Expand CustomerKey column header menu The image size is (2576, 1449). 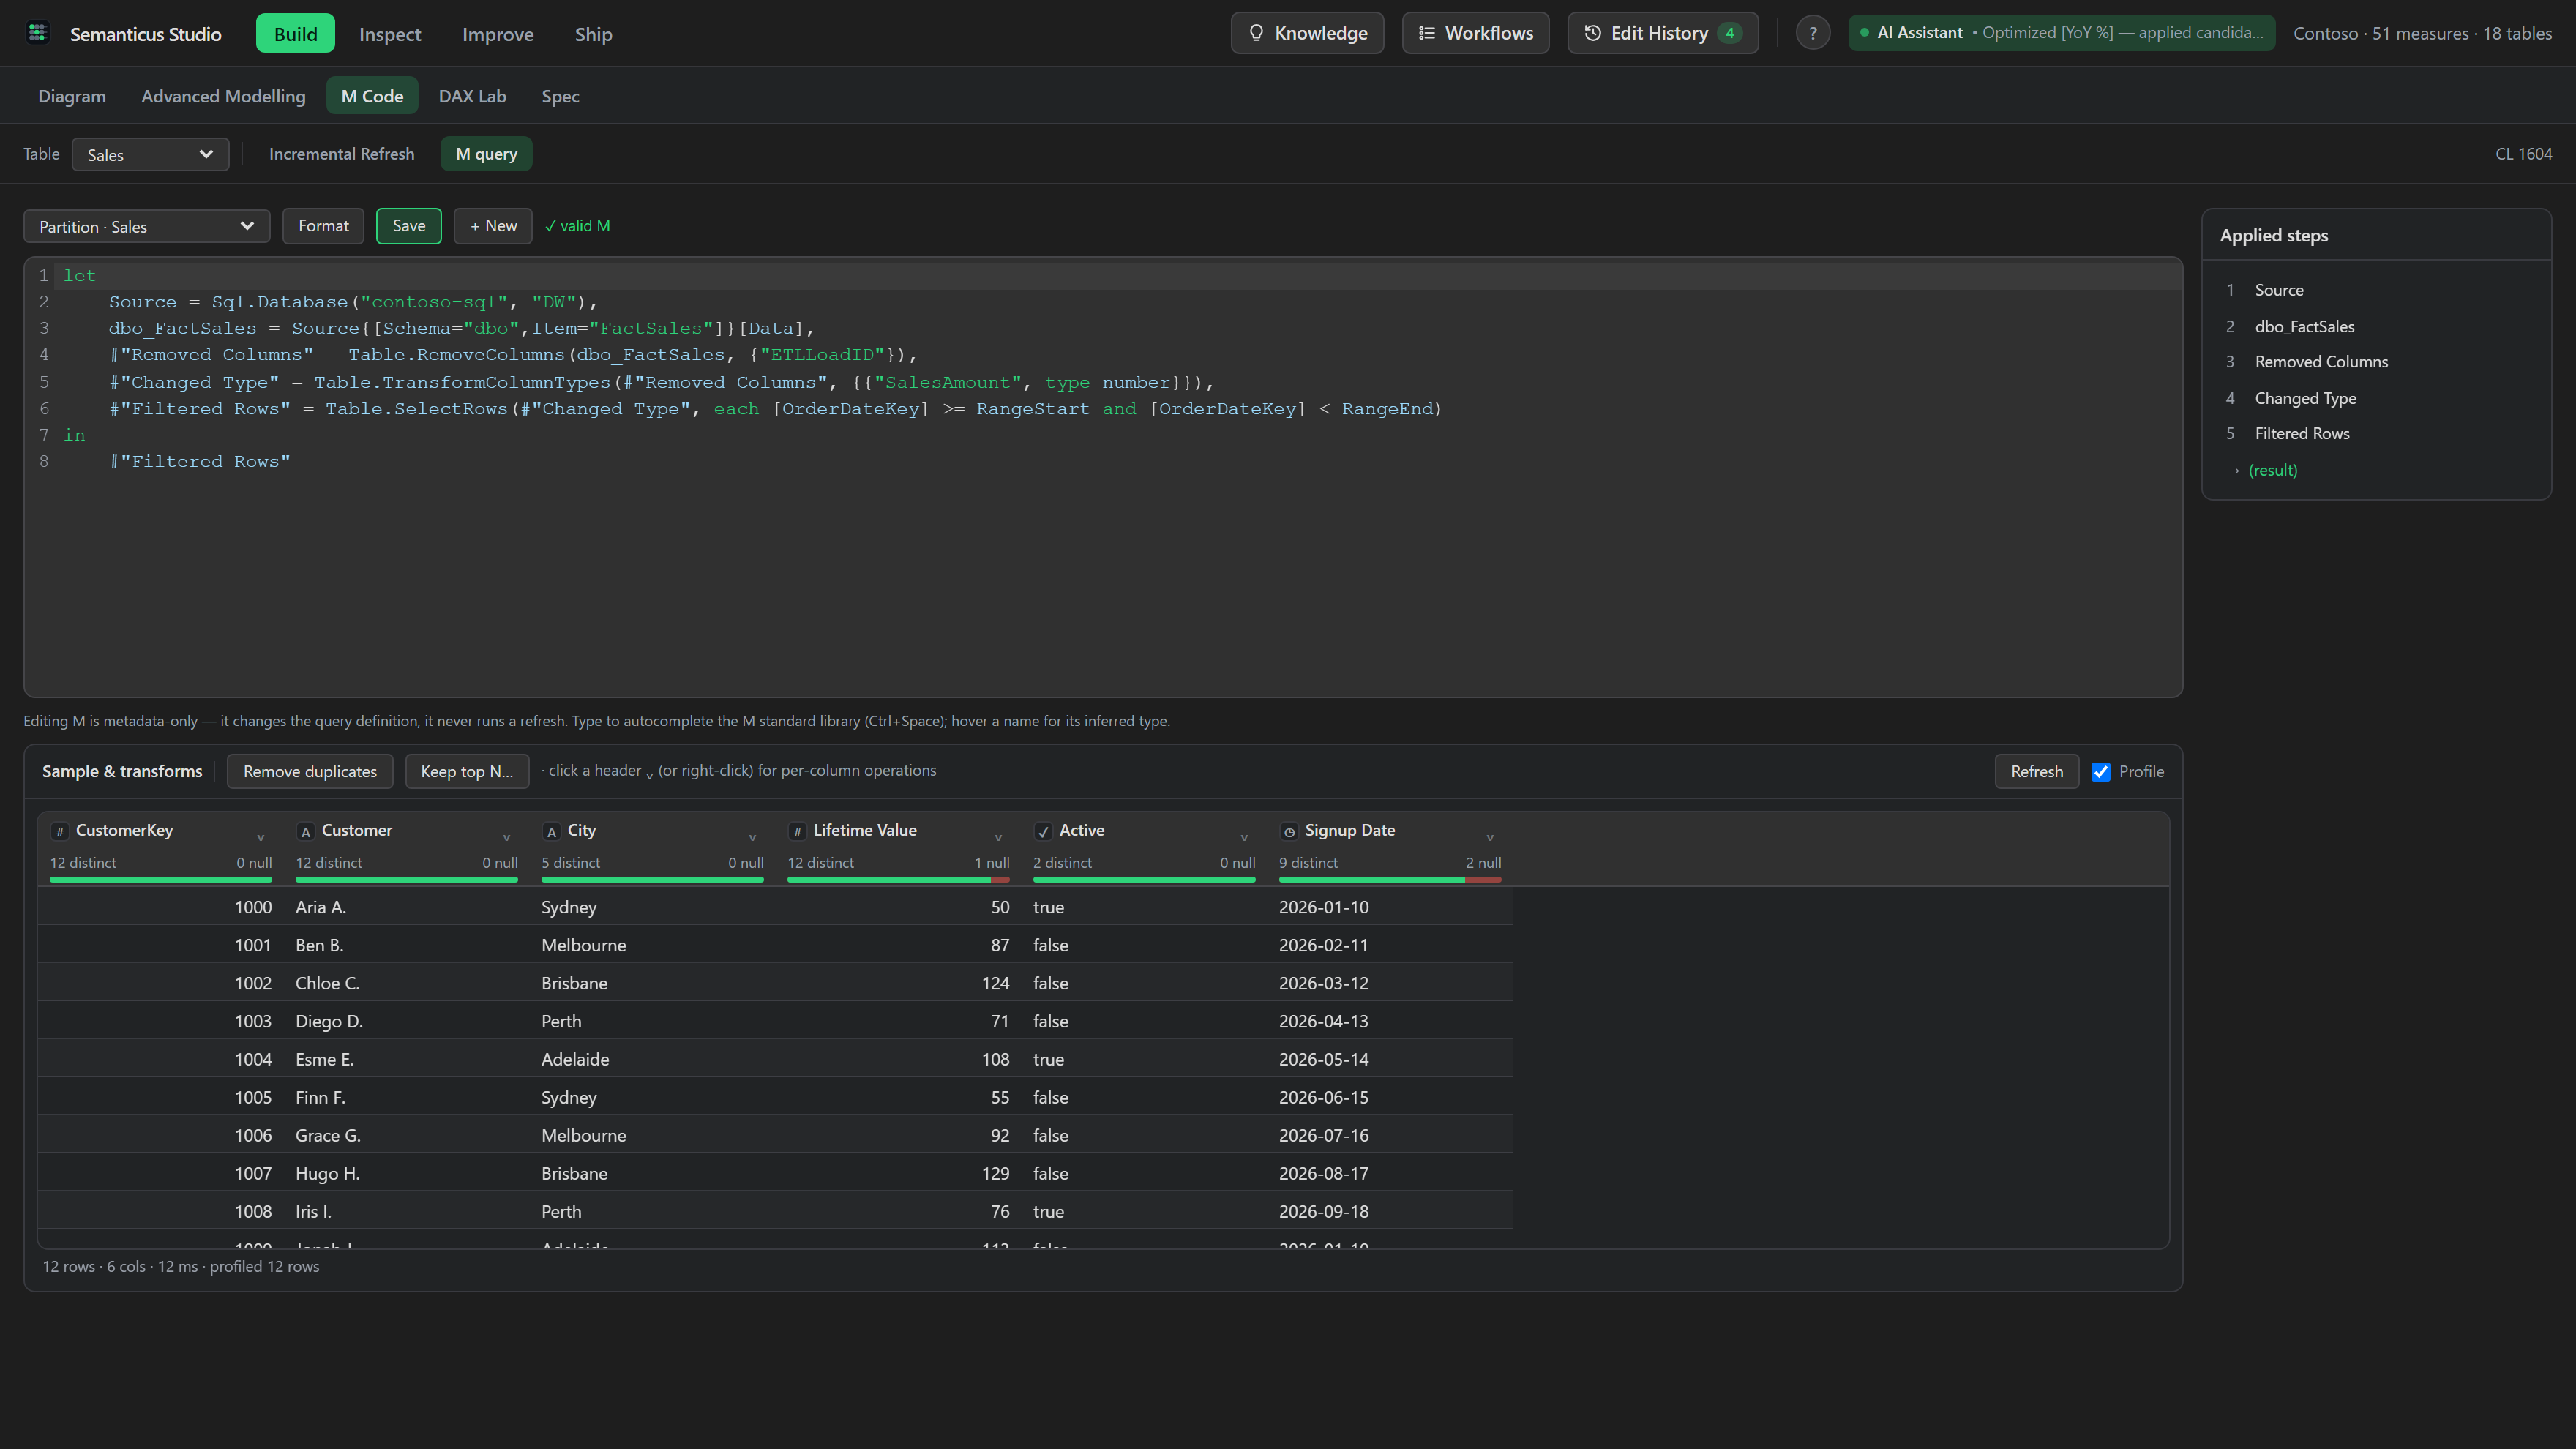[x=261, y=837]
